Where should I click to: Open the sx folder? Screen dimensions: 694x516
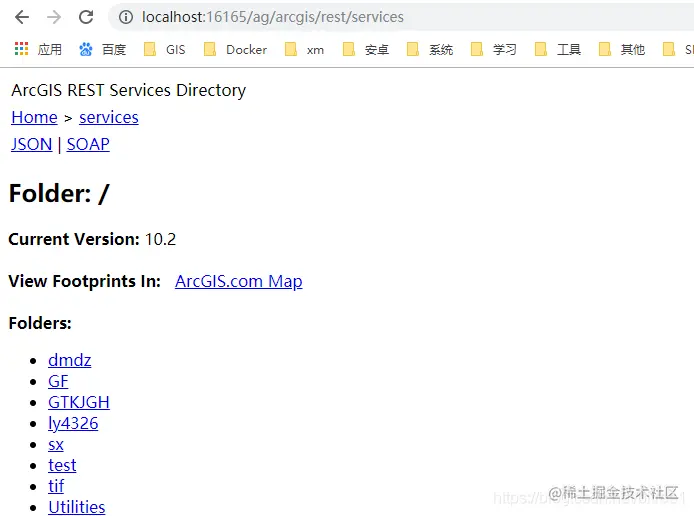[56, 444]
